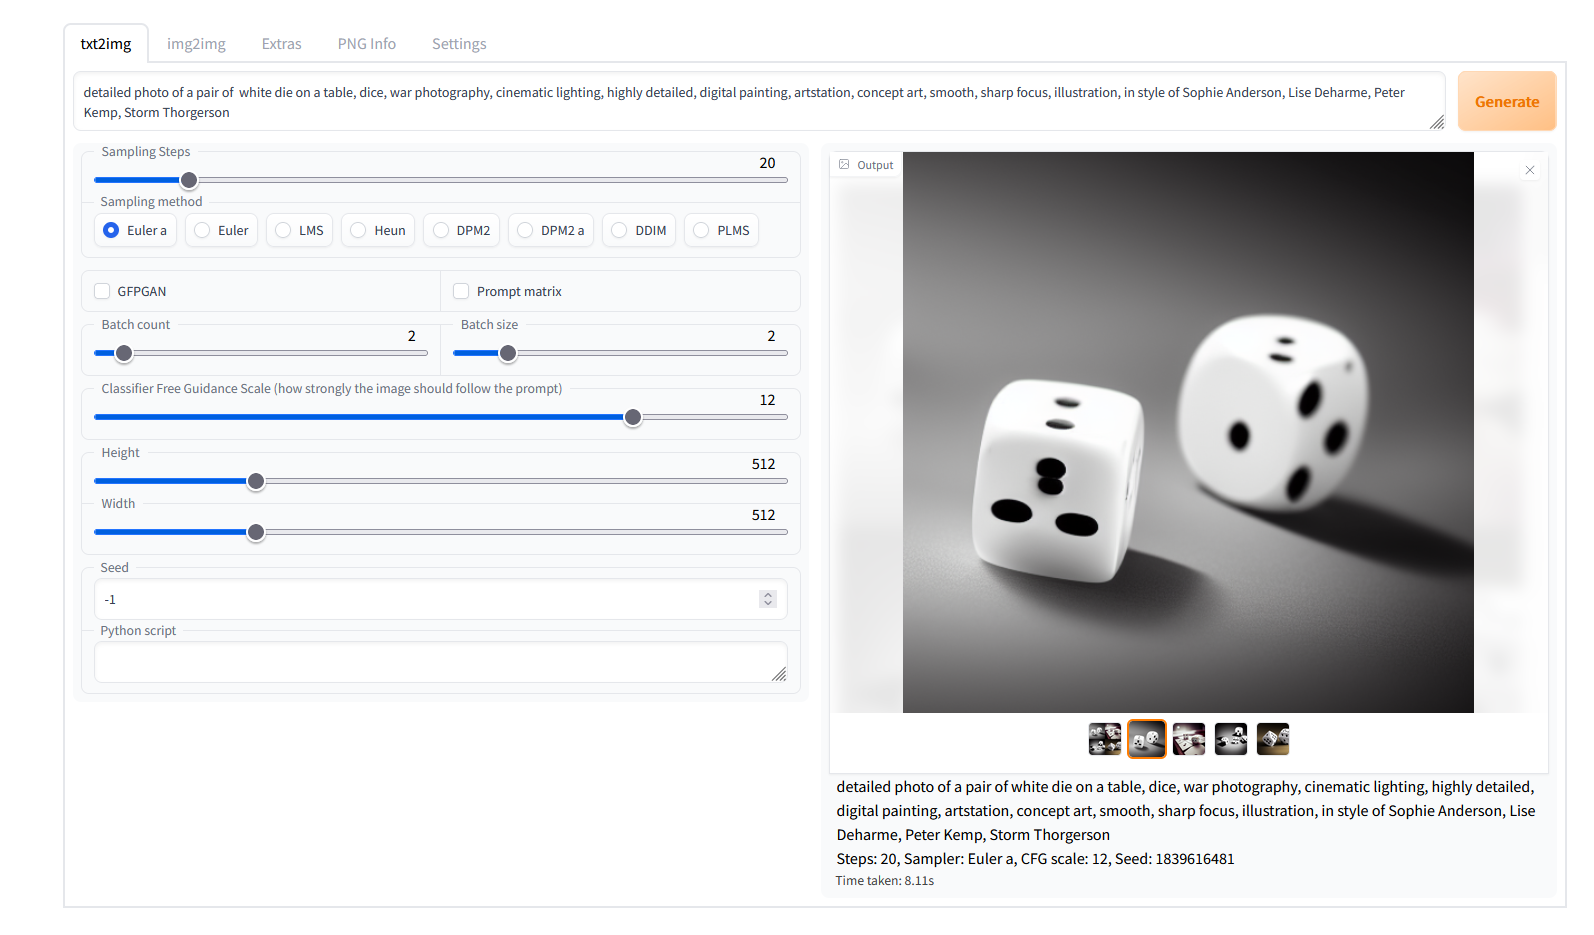
Task: Switch to the img2img tab
Action: pyautogui.click(x=196, y=44)
